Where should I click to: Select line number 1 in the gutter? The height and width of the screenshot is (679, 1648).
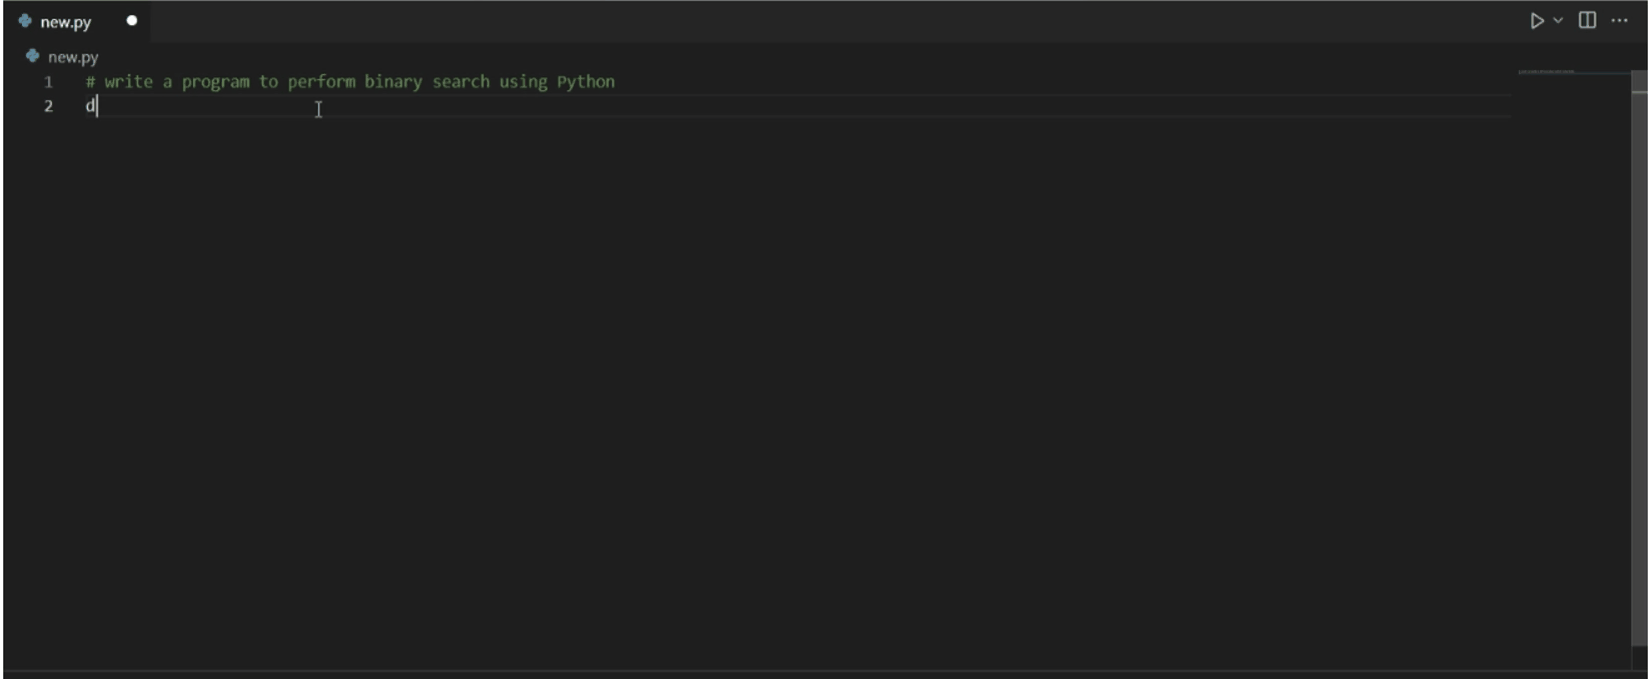point(48,82)
